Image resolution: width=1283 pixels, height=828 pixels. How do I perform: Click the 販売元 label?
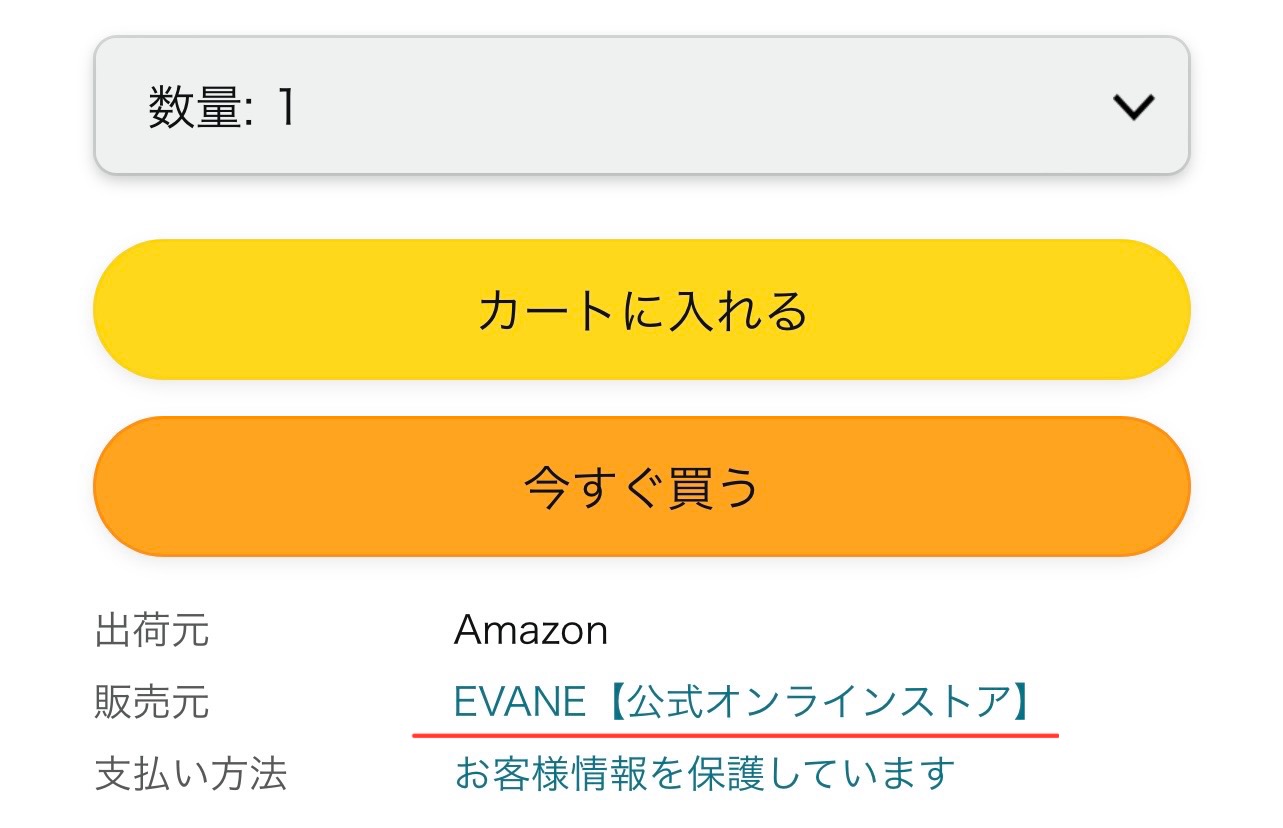pos(152,703)
